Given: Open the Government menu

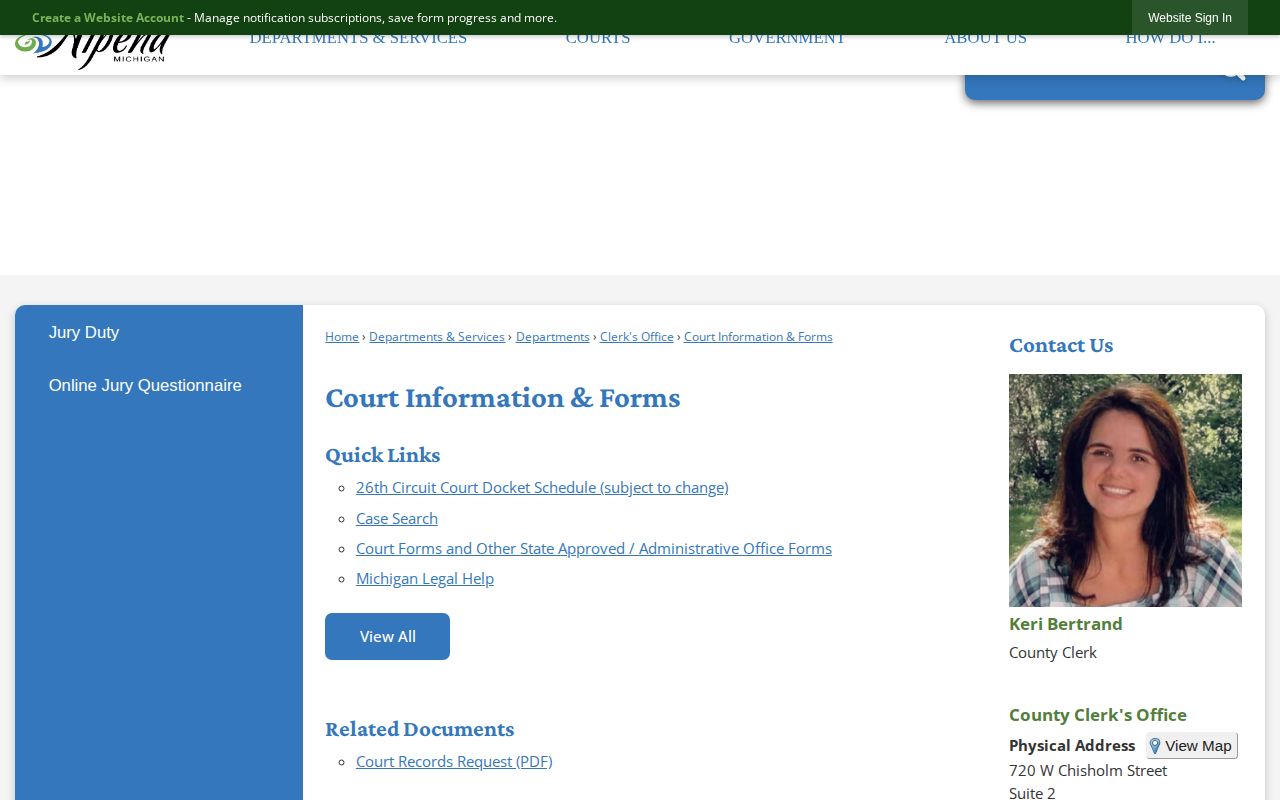Looking at the screenshot, I should pyautogui.click(x=787, y=40).
